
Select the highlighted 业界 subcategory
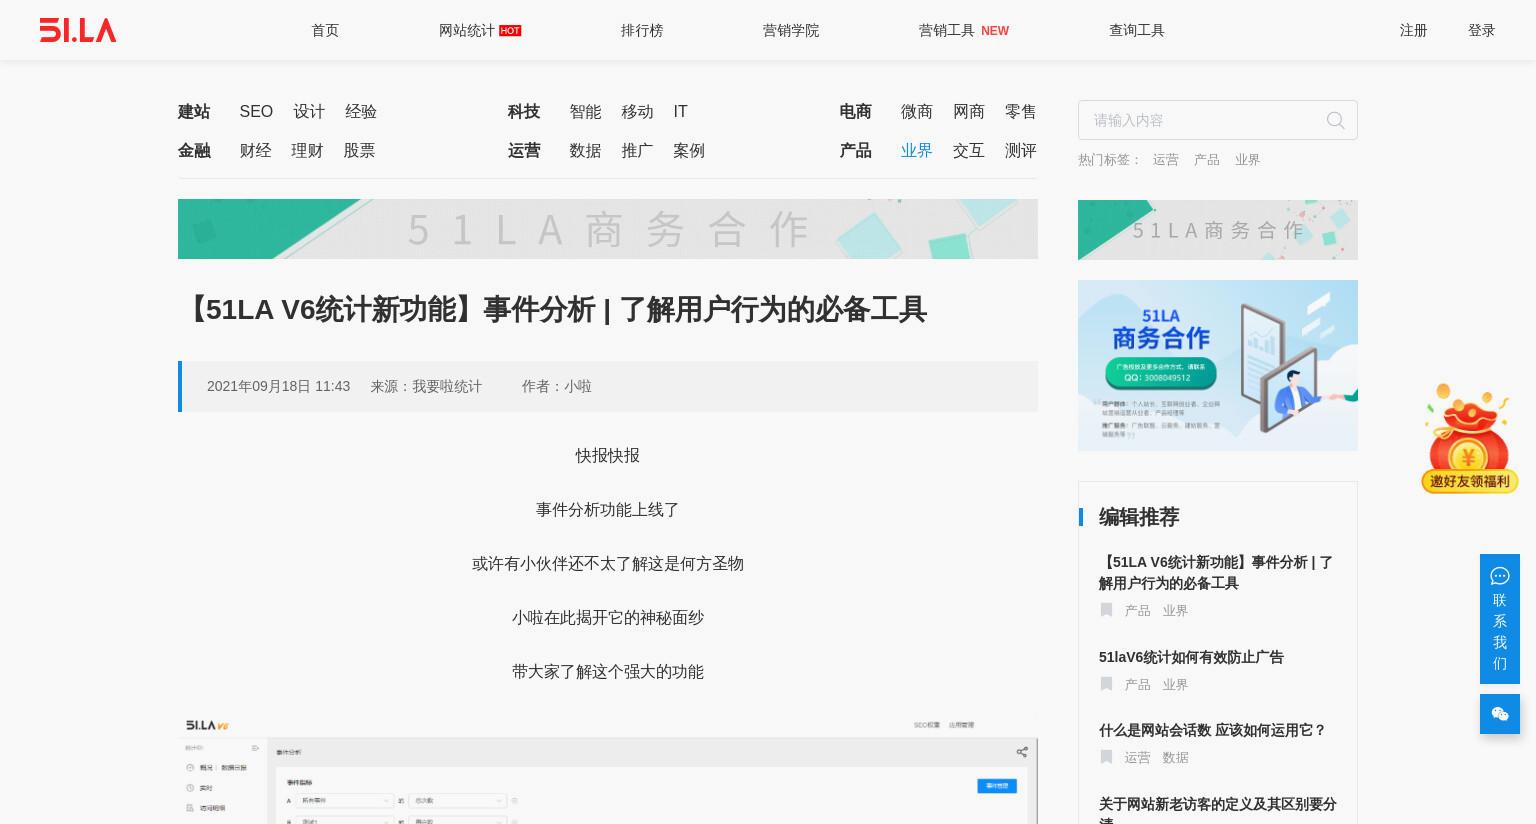pyautogui.click(x=917, y=150)
